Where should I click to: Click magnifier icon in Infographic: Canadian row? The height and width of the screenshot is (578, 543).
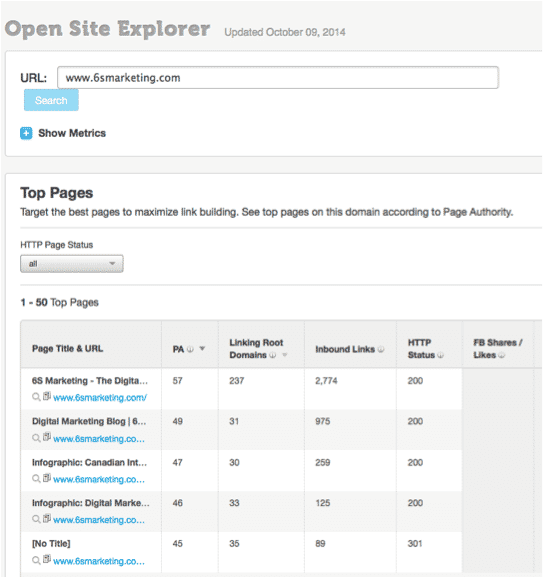[36, 479]
